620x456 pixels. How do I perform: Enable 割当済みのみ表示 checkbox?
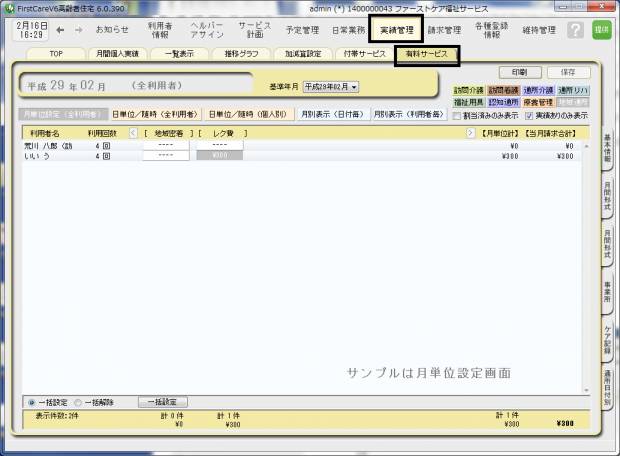click(x=457, y=115)
